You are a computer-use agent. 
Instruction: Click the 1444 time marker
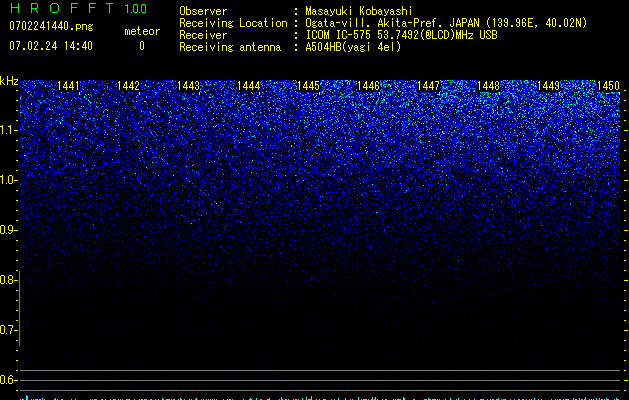(249, 86)
